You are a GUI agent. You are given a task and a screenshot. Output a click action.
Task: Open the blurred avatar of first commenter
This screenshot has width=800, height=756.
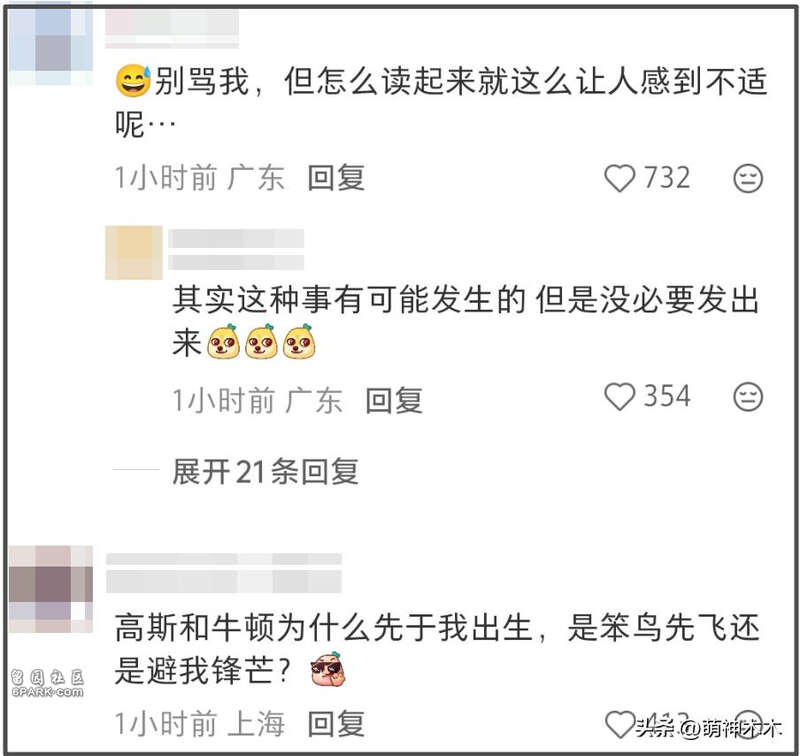[51, 43]
